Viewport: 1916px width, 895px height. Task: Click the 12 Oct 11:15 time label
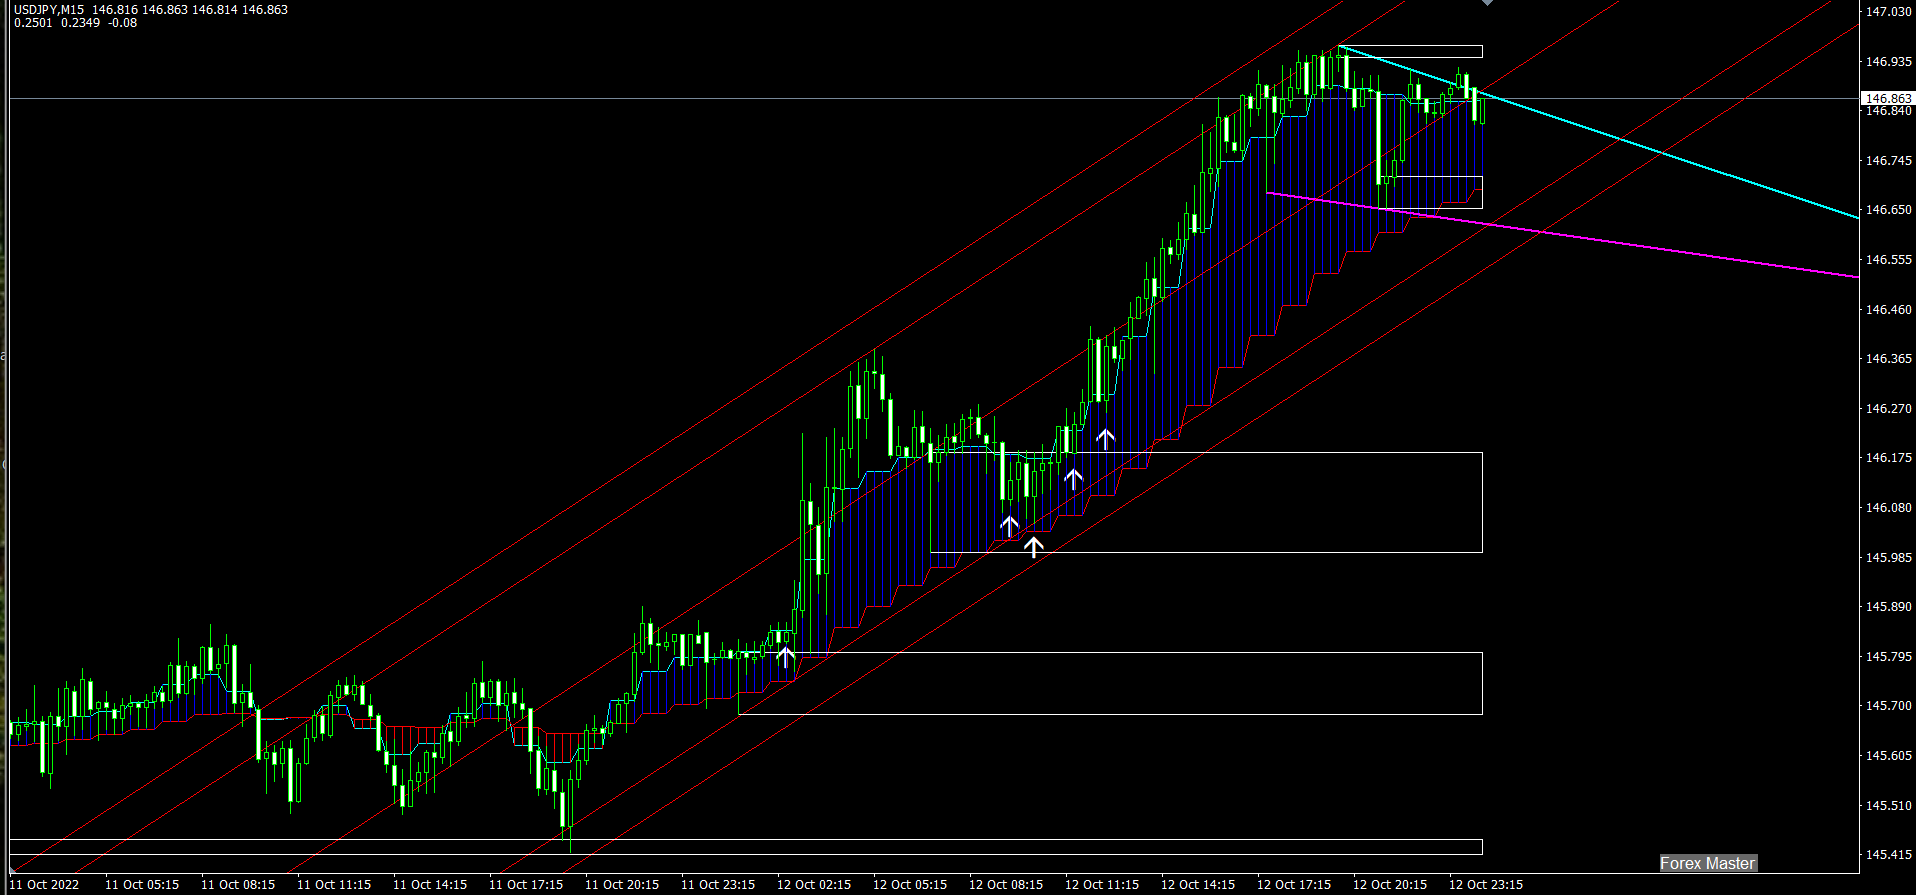pos(1102,885)
